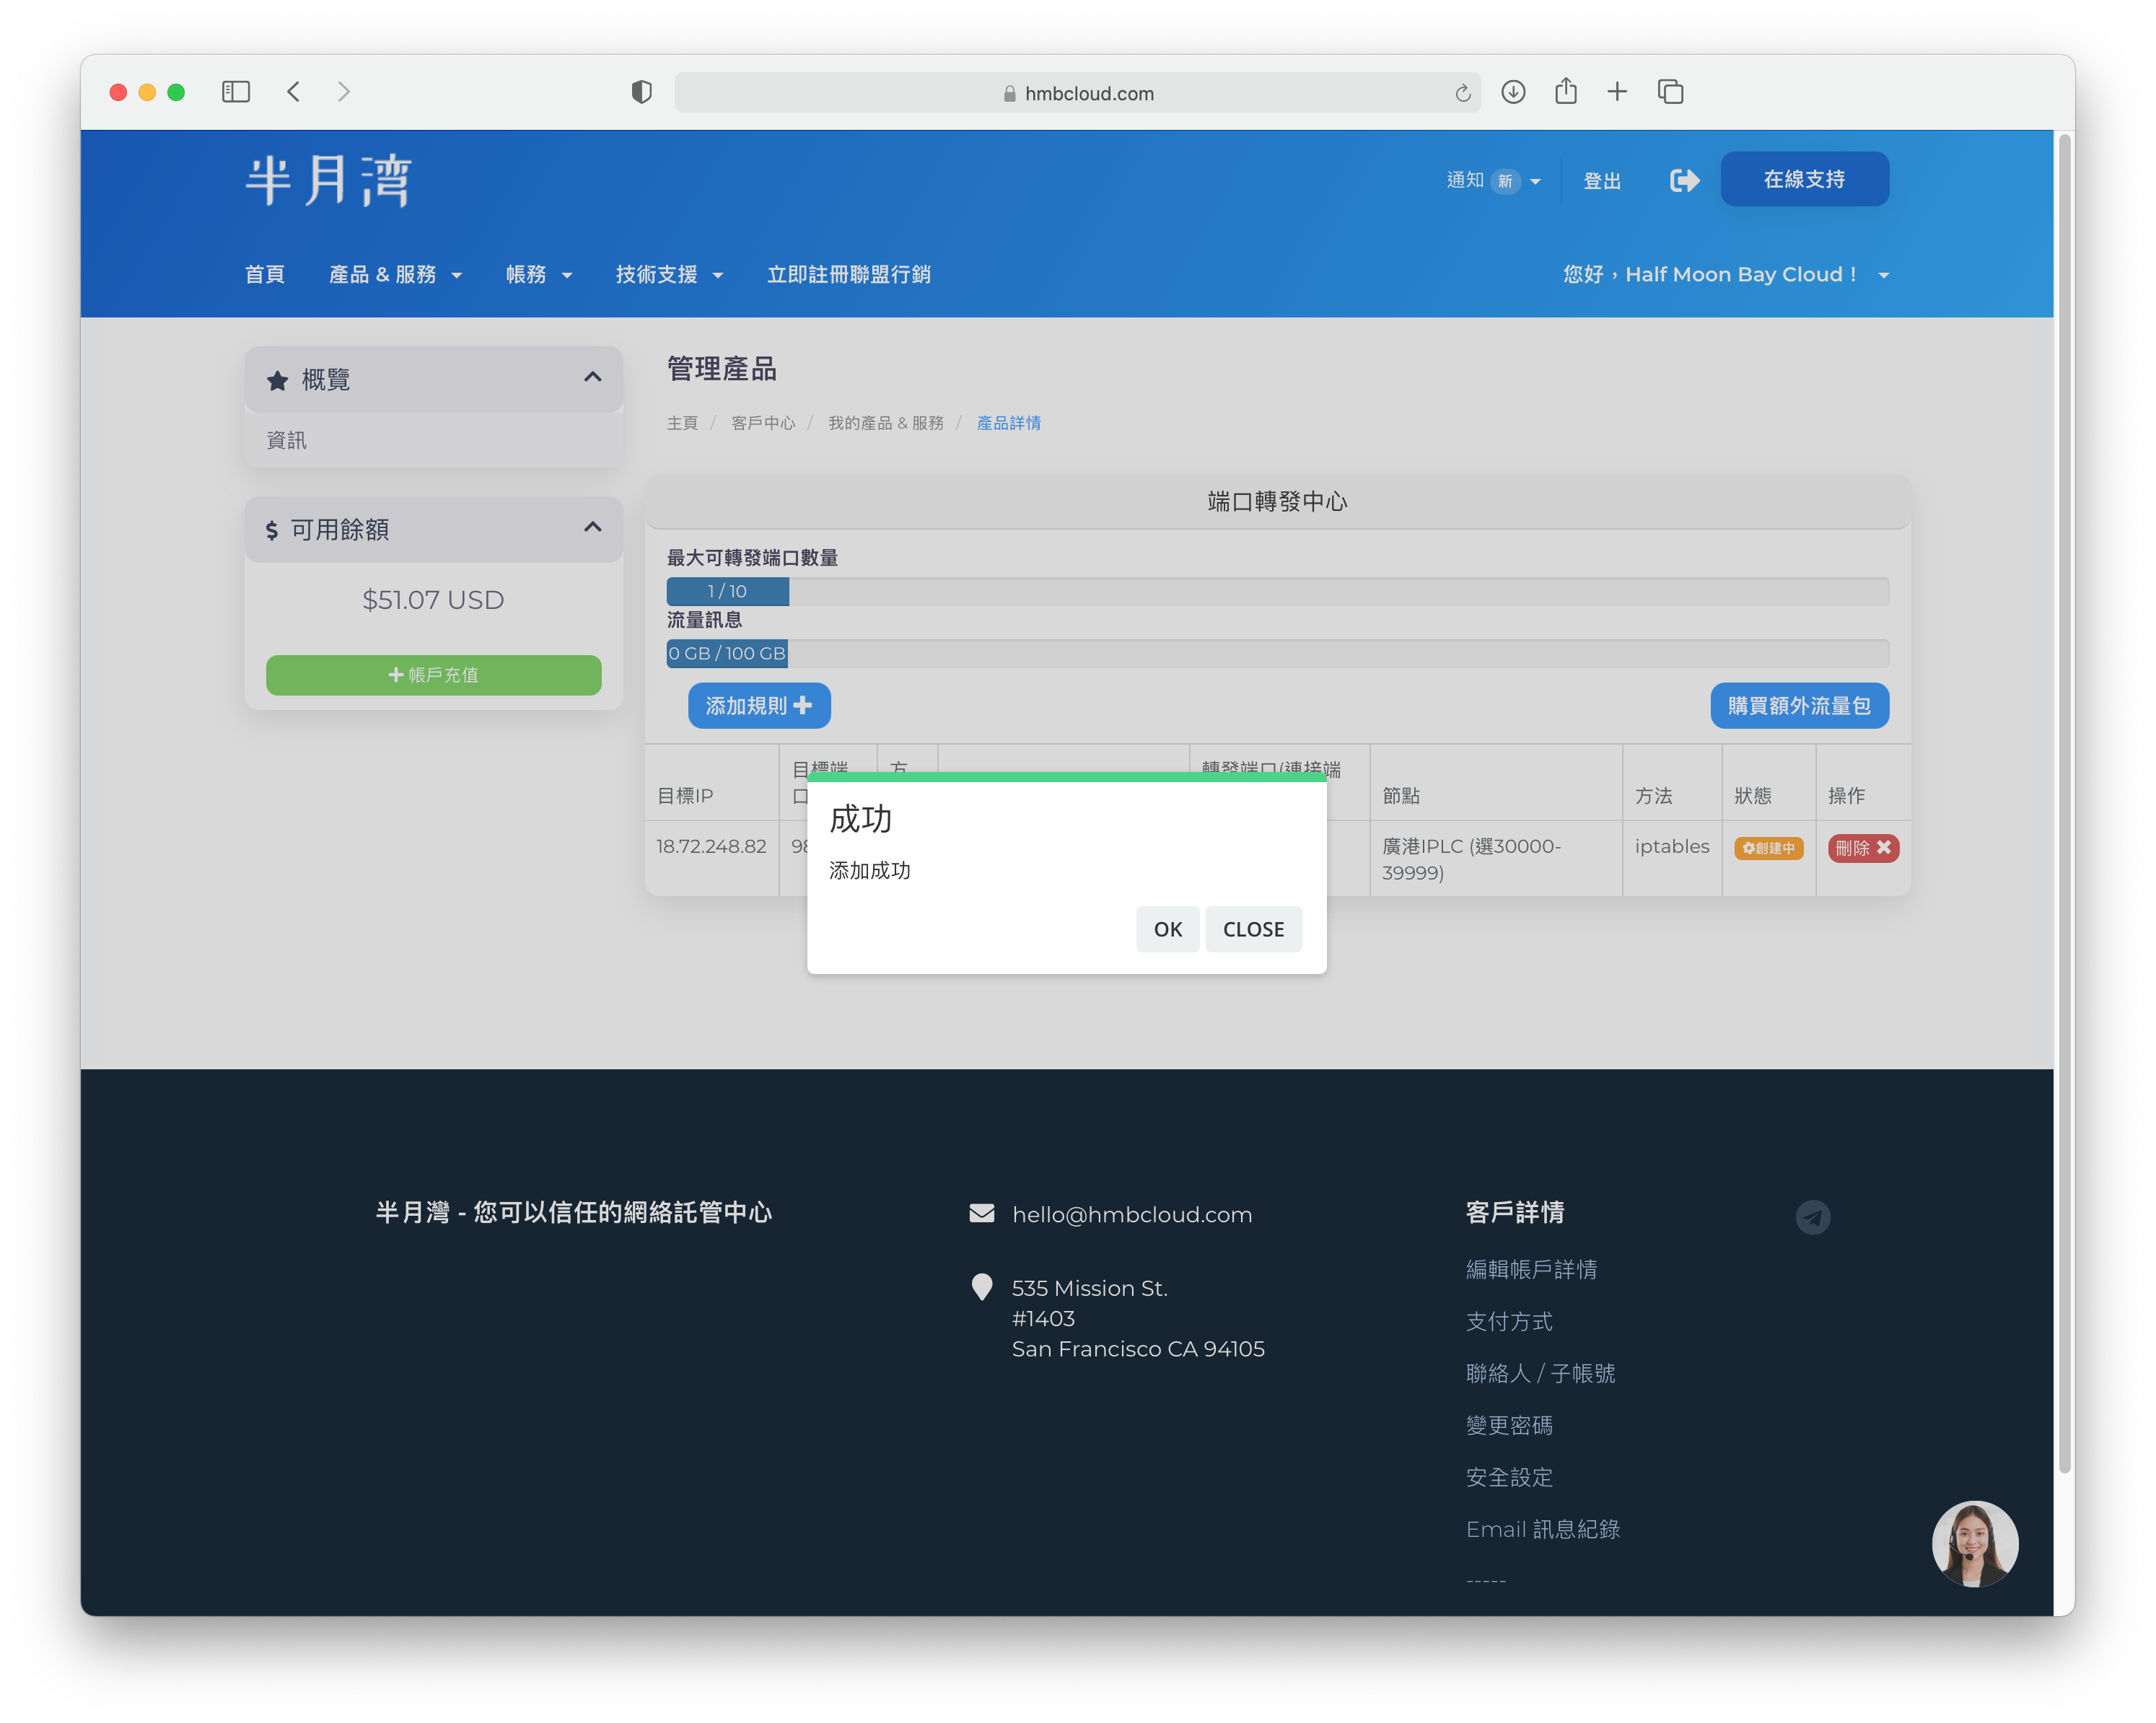Collapse the 概覽 sidebar panel

click(x=592, y=377)
